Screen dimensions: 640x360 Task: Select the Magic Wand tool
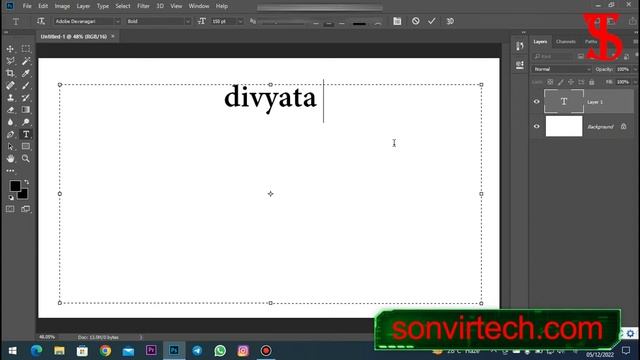click(x=26, y=61)
